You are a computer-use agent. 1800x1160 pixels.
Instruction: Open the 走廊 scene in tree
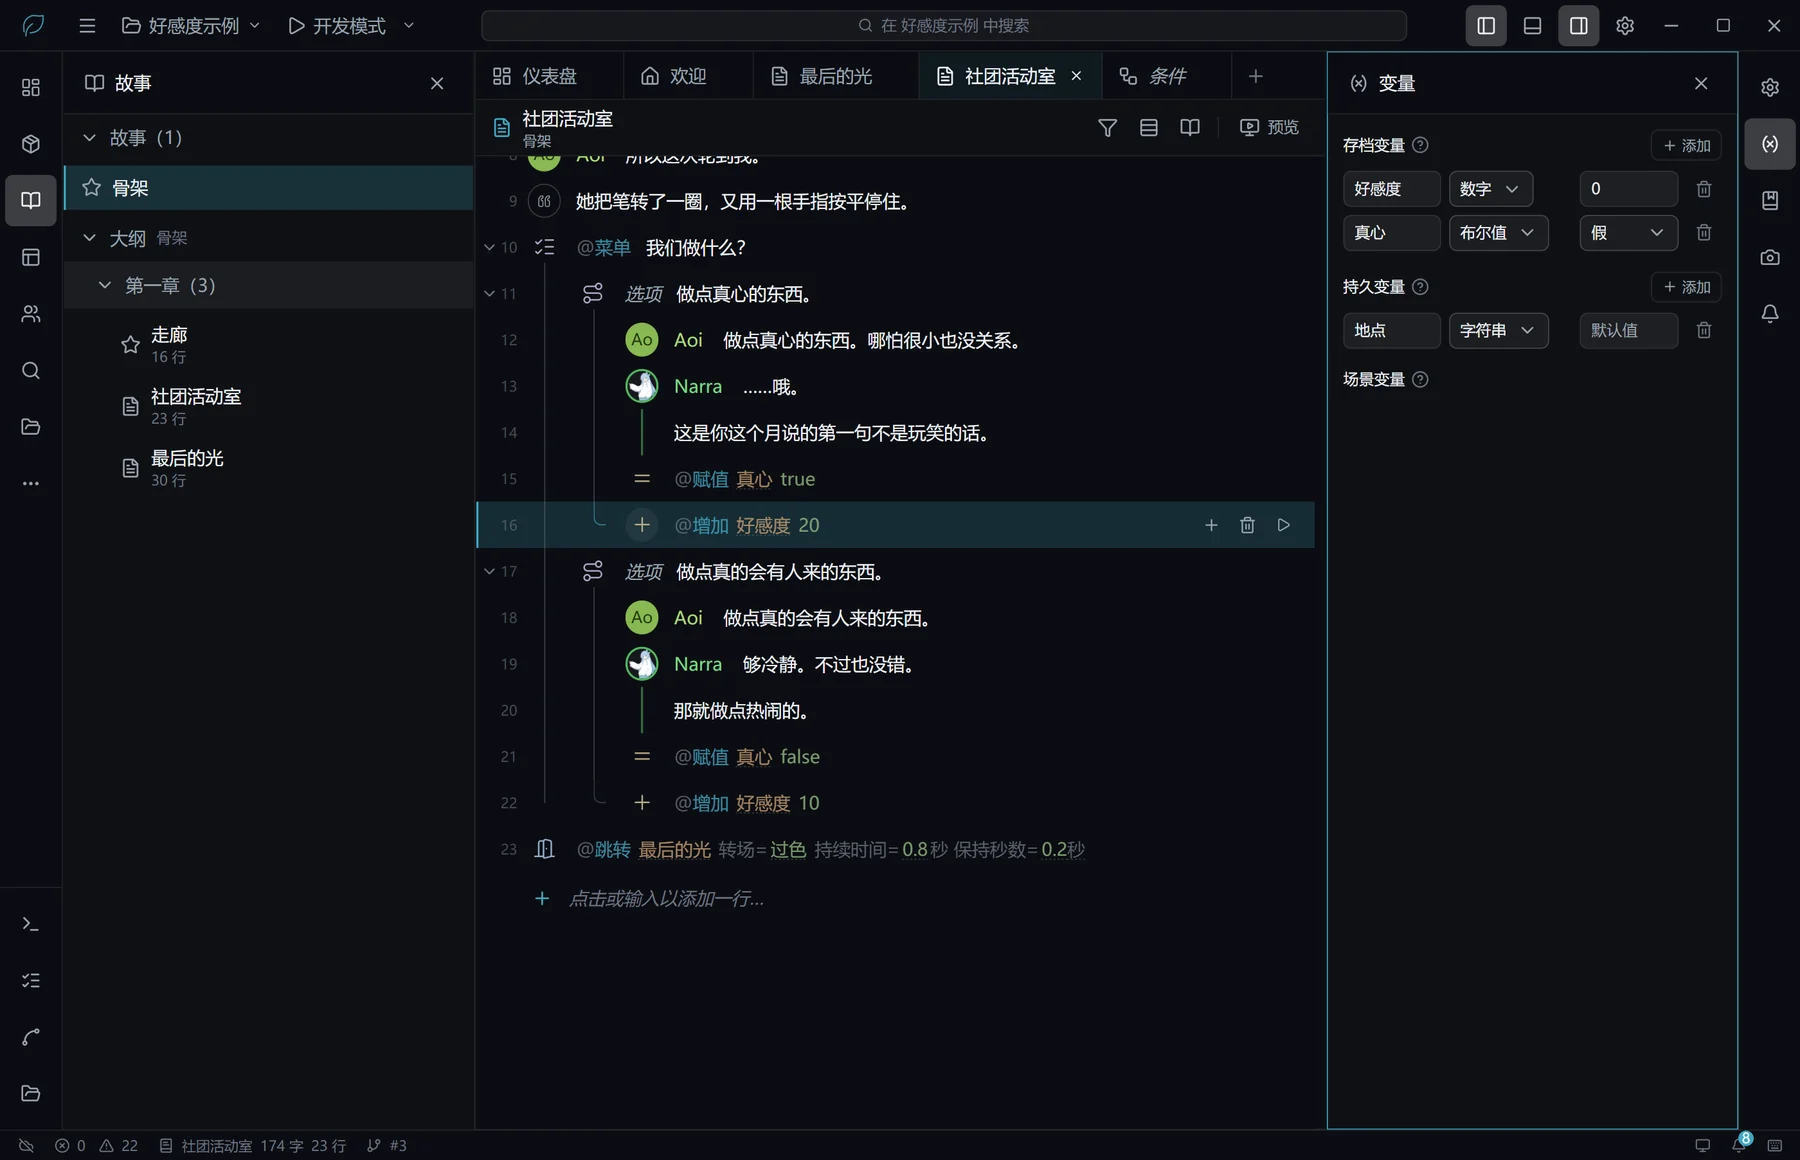pos(270,345)
